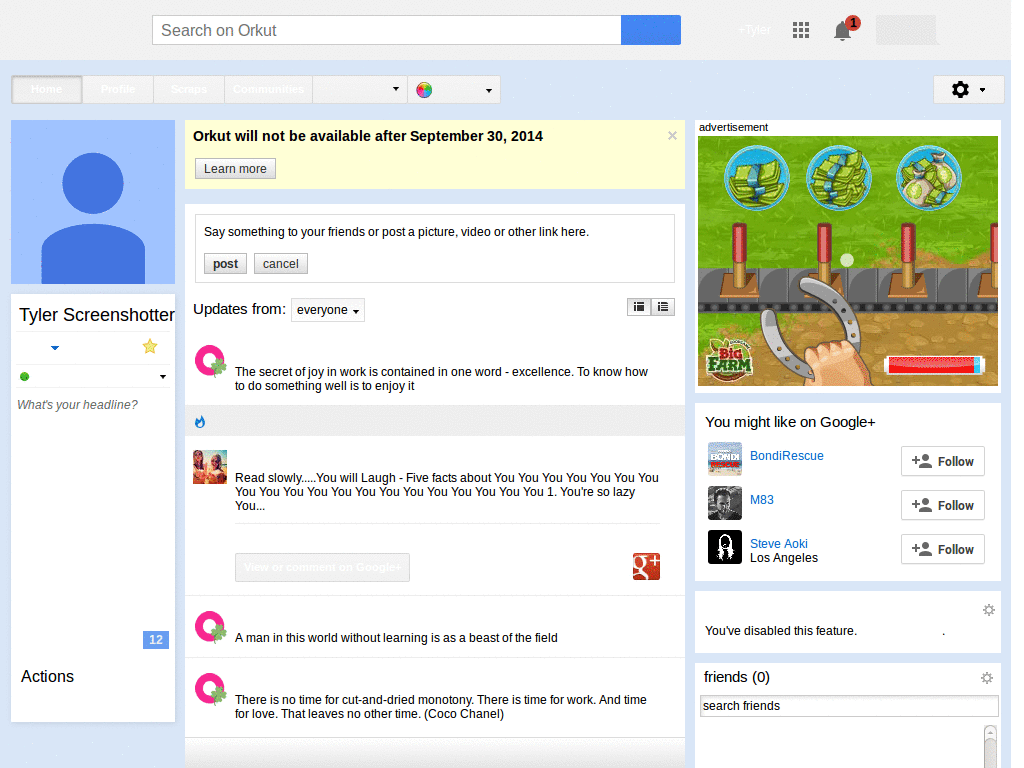Click the search friends field
Image resolution: width=1024 pixels, height=768 pixels.
coord(849,706)
